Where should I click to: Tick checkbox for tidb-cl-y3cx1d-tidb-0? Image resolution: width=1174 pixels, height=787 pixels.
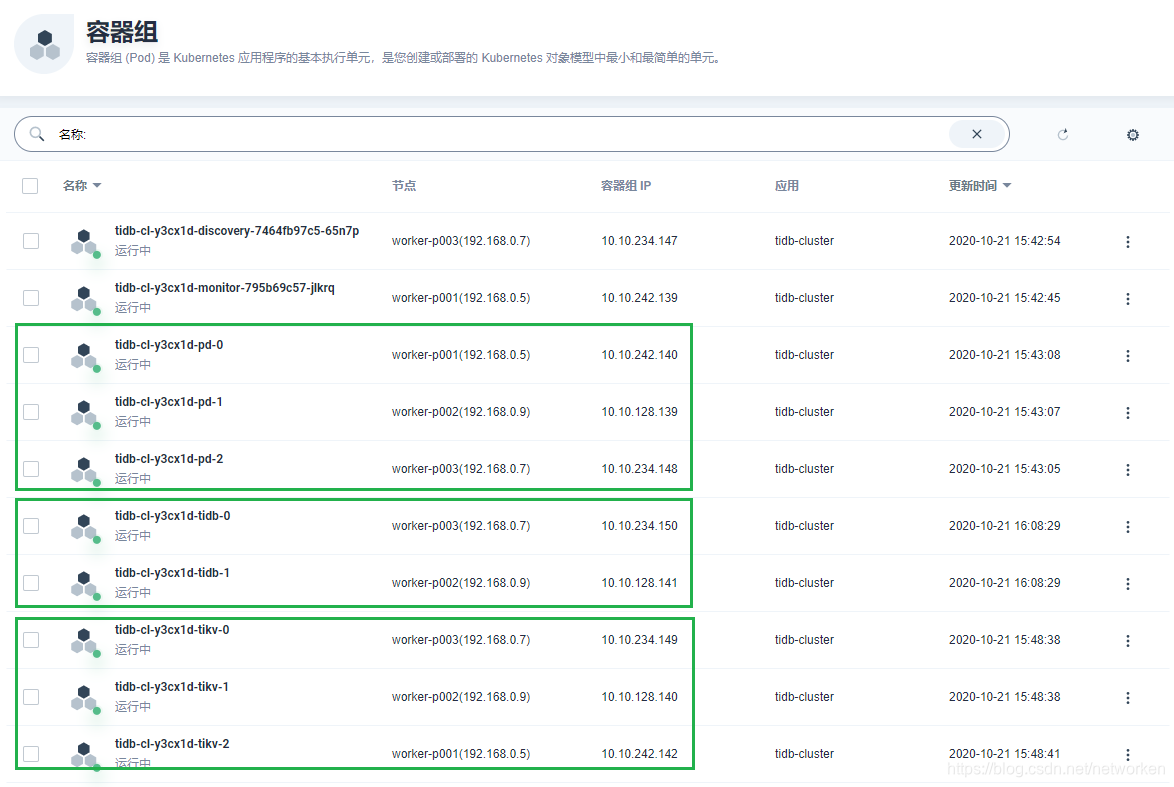31,526
